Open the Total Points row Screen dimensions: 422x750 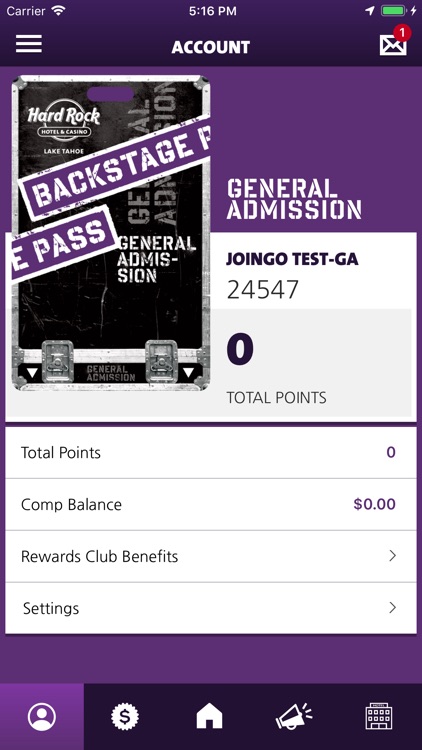click(x=211, y=452)
